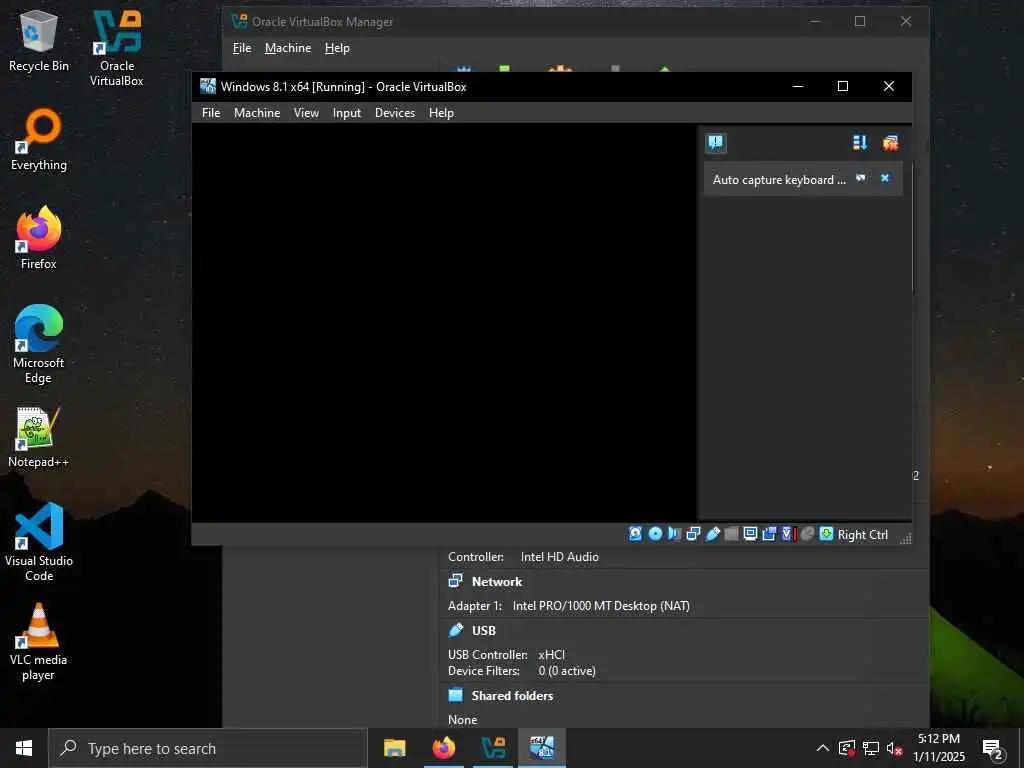Click the delete all notifications icon
Viewport: 1024px width, 768px height.
(x=890, y=143)
